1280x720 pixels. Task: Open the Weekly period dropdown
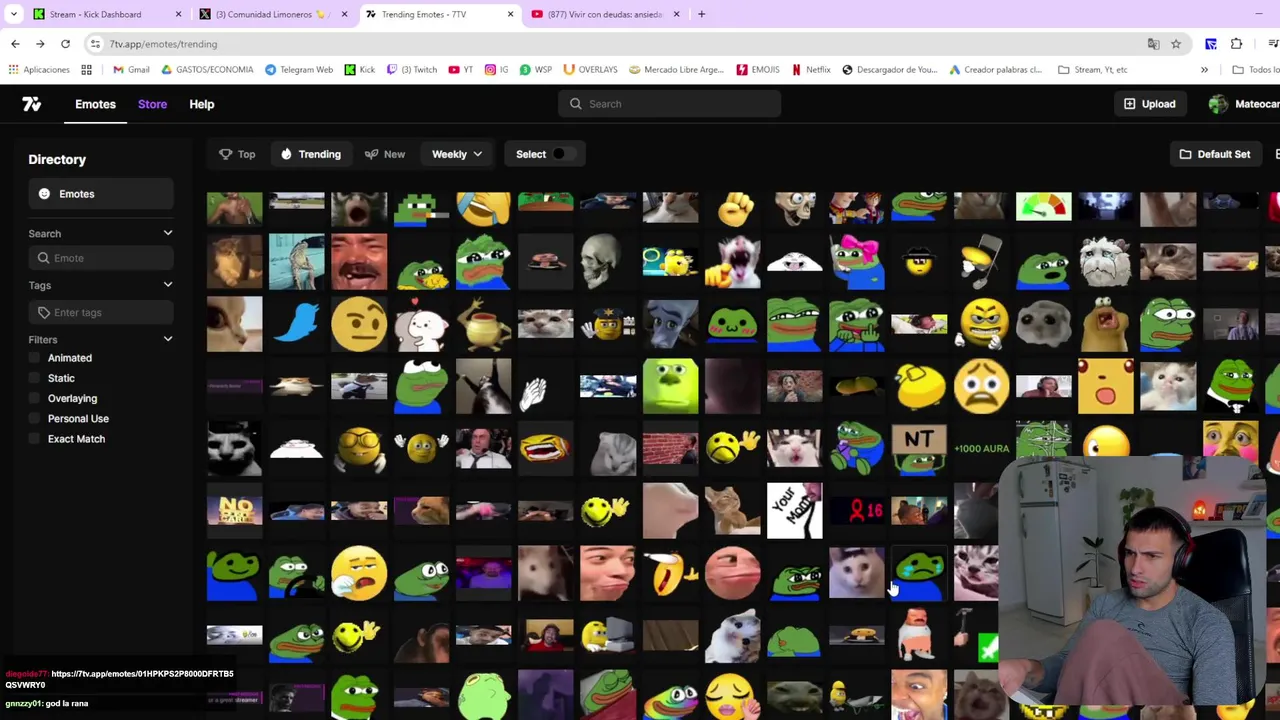coord(457,154)
